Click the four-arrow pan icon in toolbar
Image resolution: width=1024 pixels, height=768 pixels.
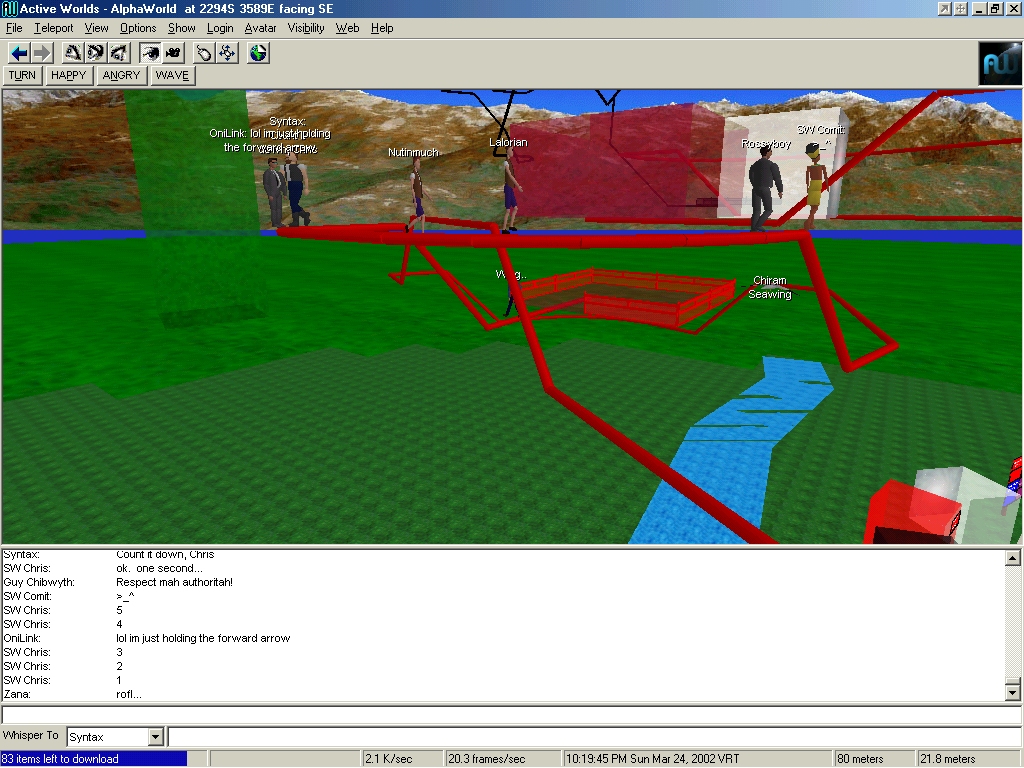click(x=227, y=53)
